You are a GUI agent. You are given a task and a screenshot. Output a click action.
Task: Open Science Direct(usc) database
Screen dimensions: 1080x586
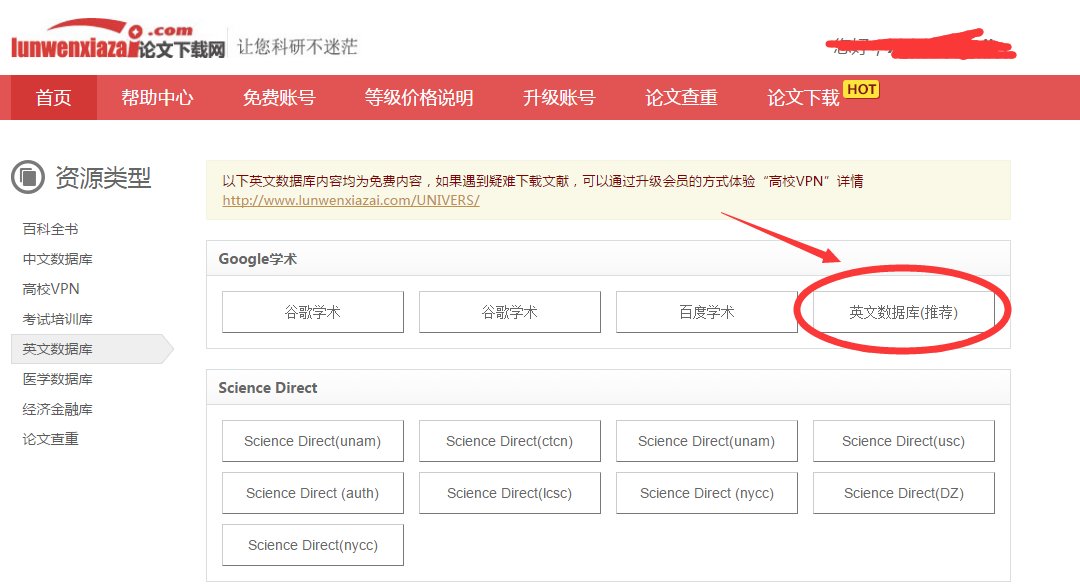tap(904, 441)
